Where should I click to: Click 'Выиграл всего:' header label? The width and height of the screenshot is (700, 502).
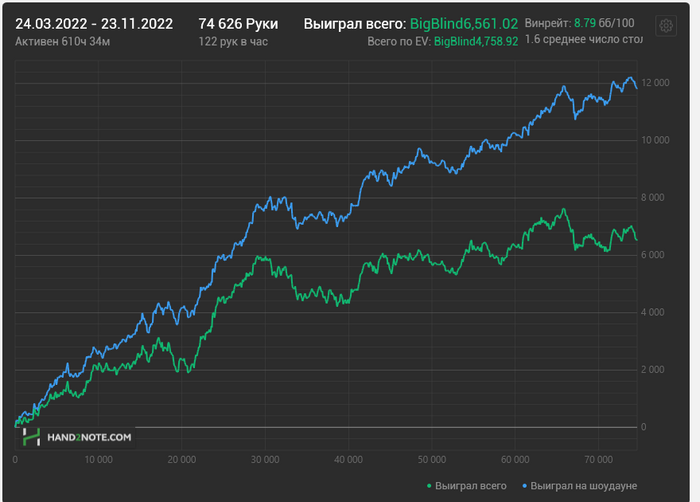click(355, 24)
